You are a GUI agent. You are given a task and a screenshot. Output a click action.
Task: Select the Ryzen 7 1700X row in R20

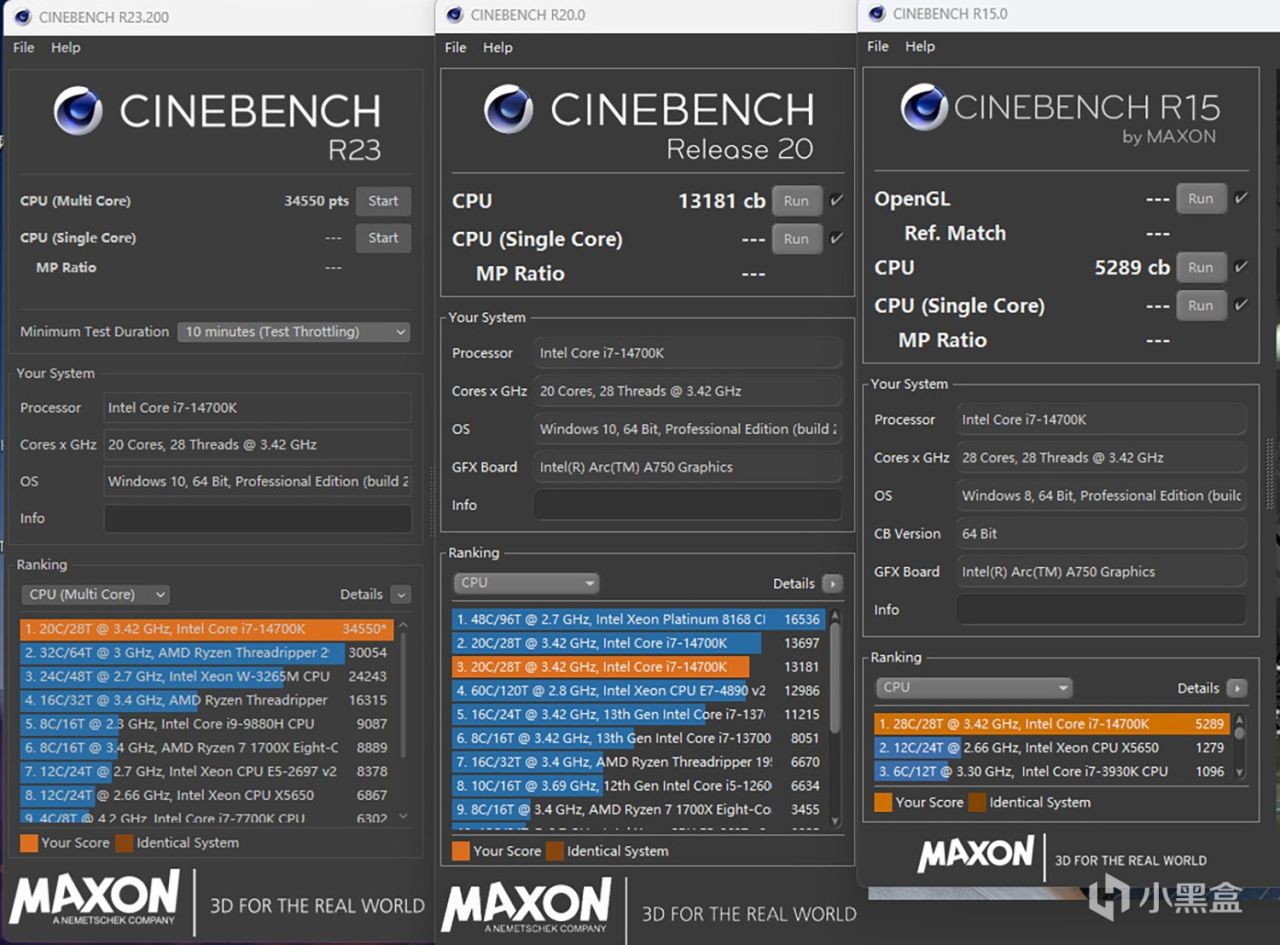coord(639,810)
